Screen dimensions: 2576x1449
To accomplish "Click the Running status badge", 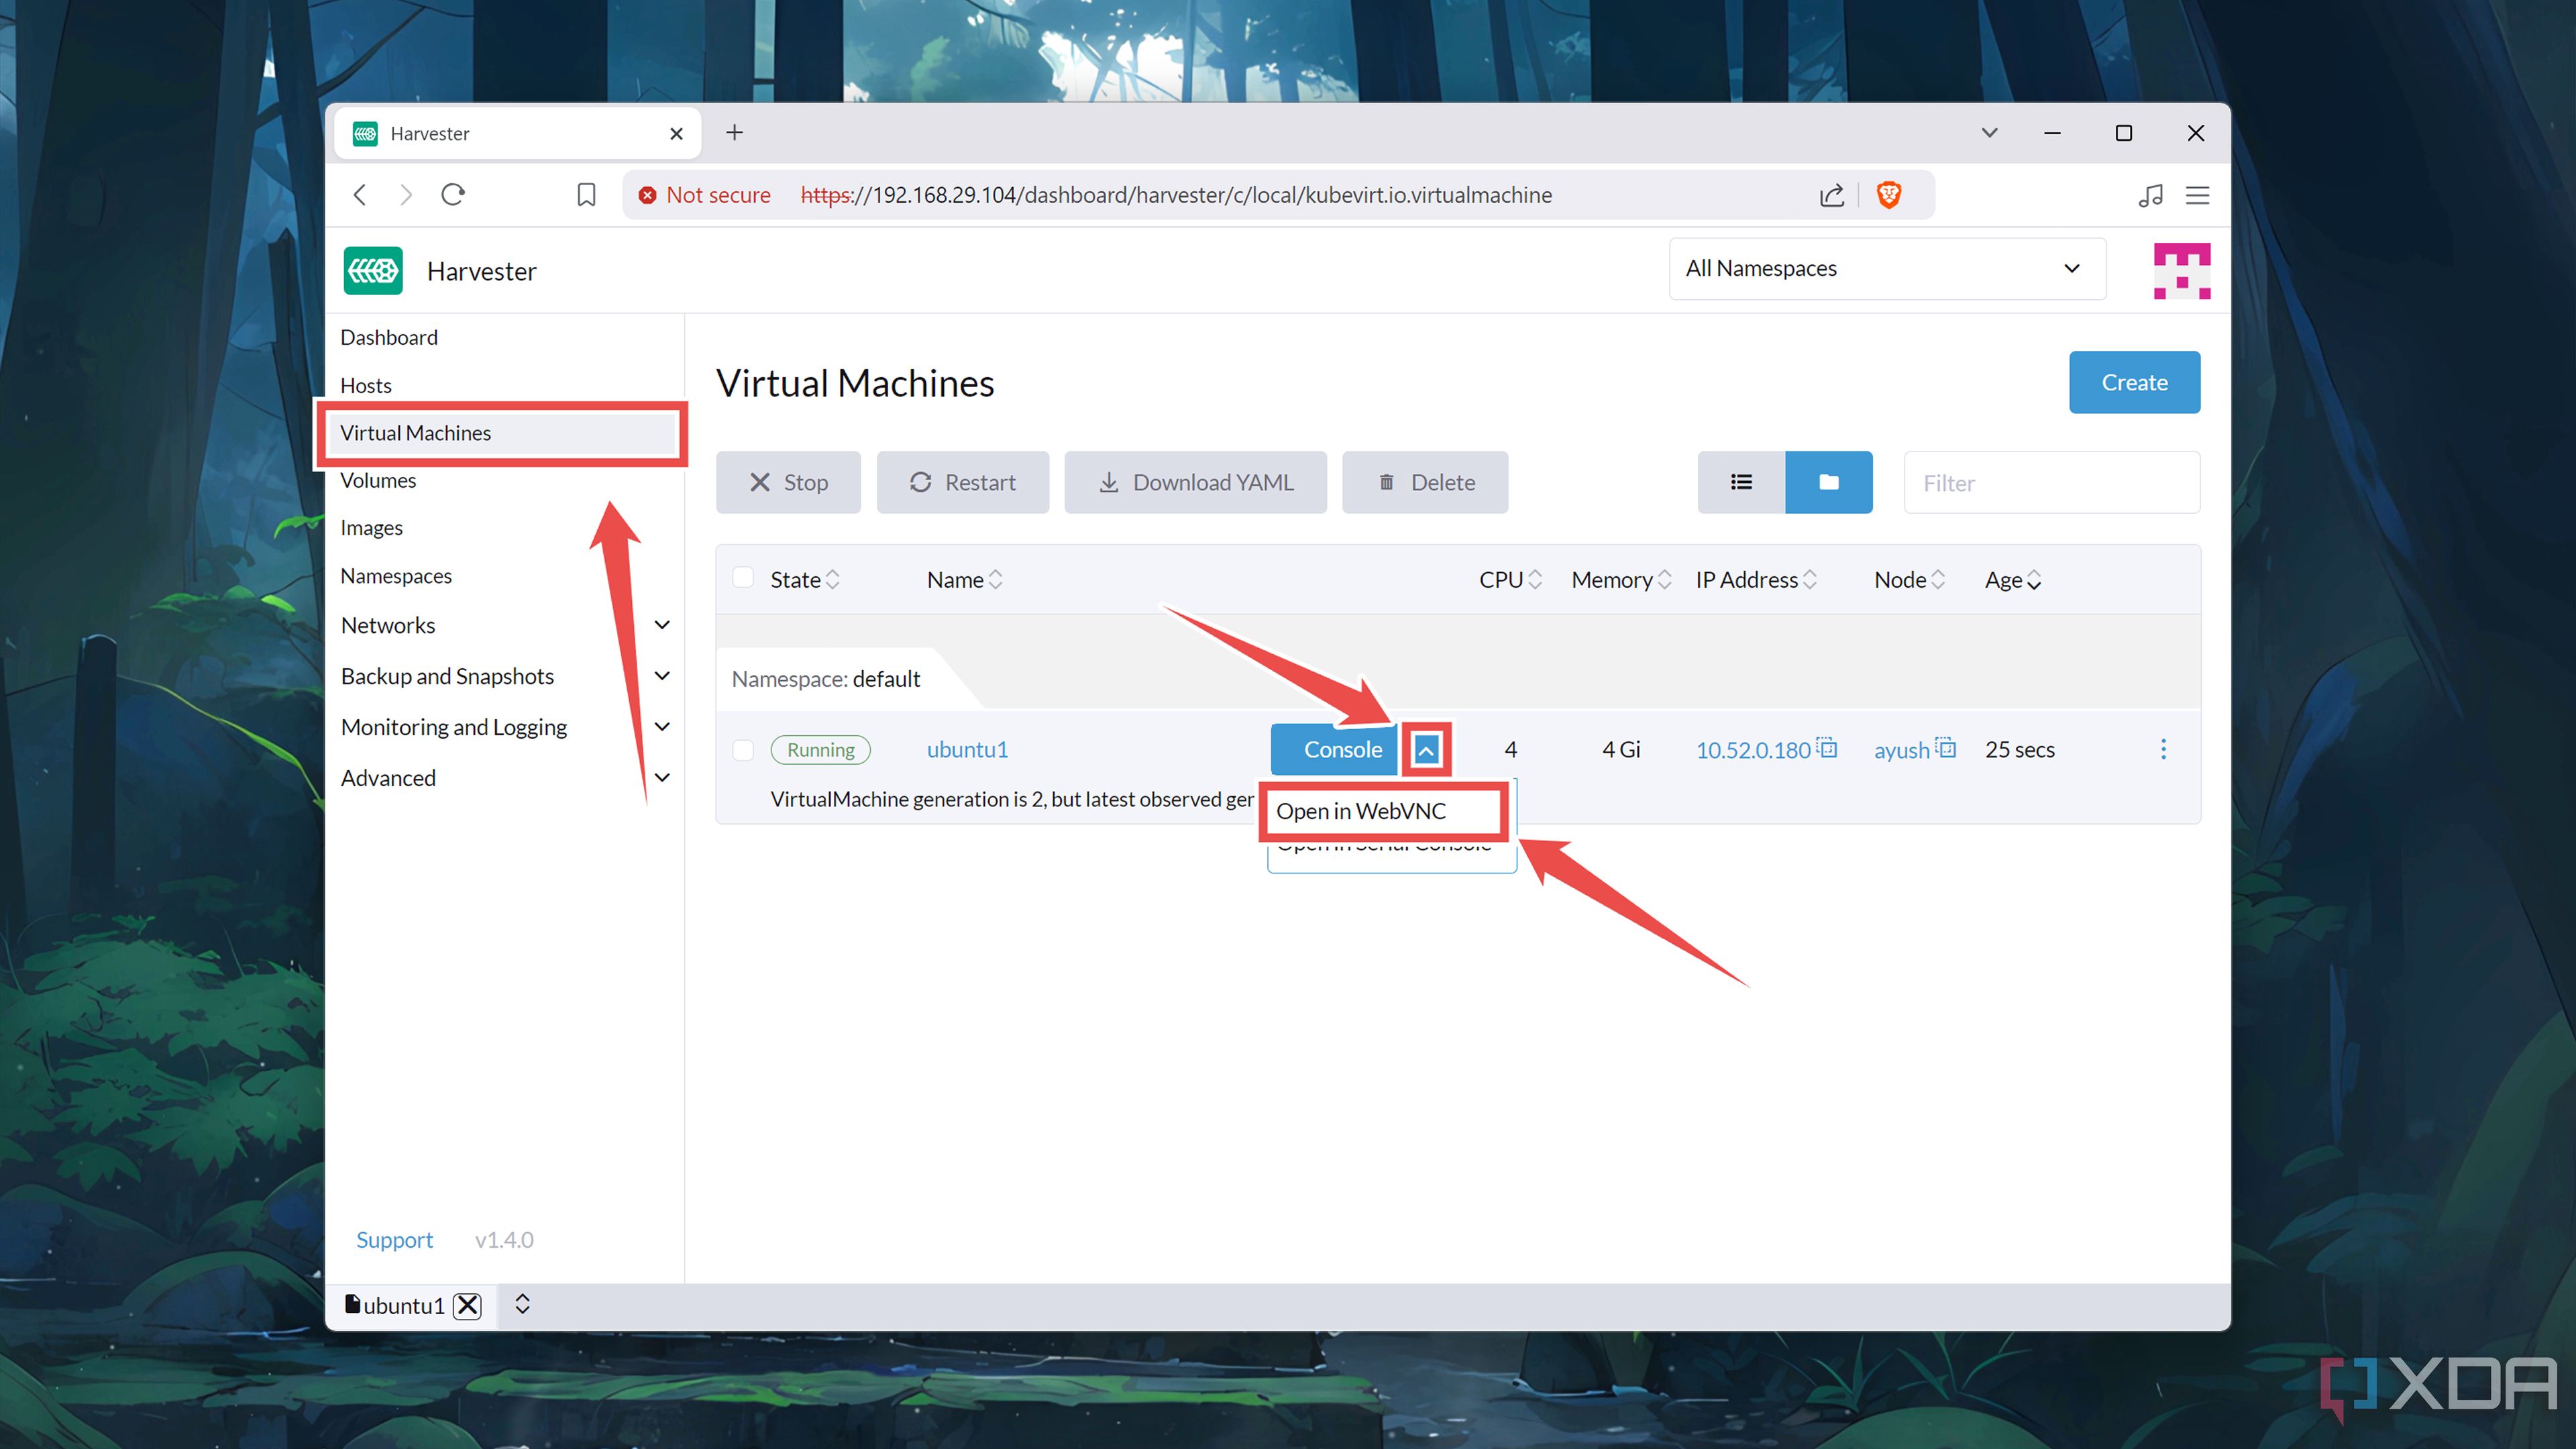I will pyautogui.click(x=820, y=750).
